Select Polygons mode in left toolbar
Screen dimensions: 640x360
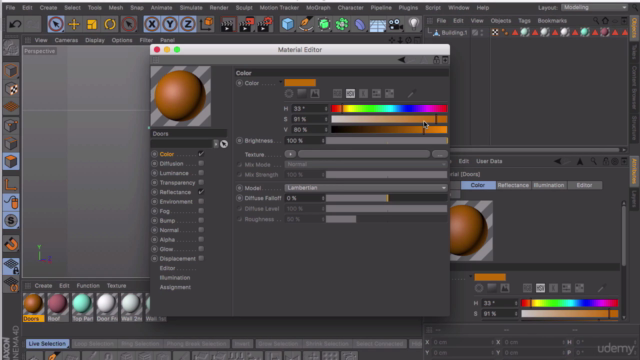point(11,162)
